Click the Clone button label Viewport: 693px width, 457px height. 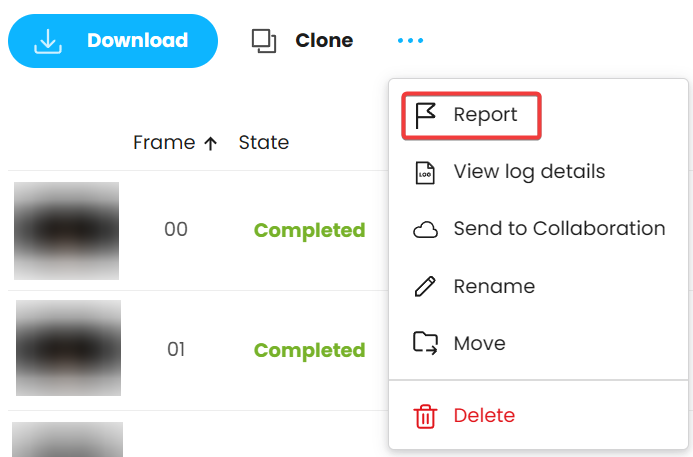[324, 41]
